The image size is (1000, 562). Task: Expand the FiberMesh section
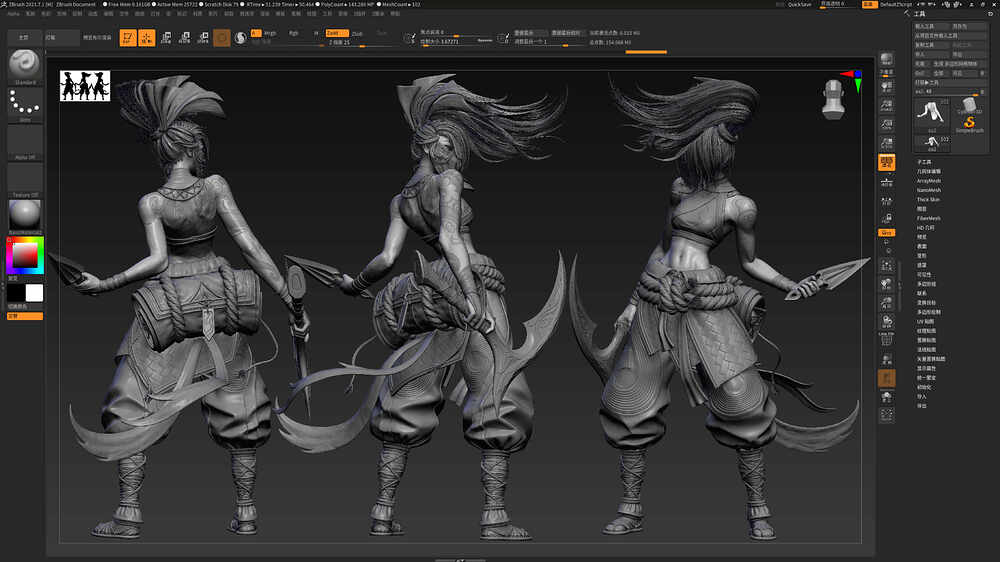(929, 218)
